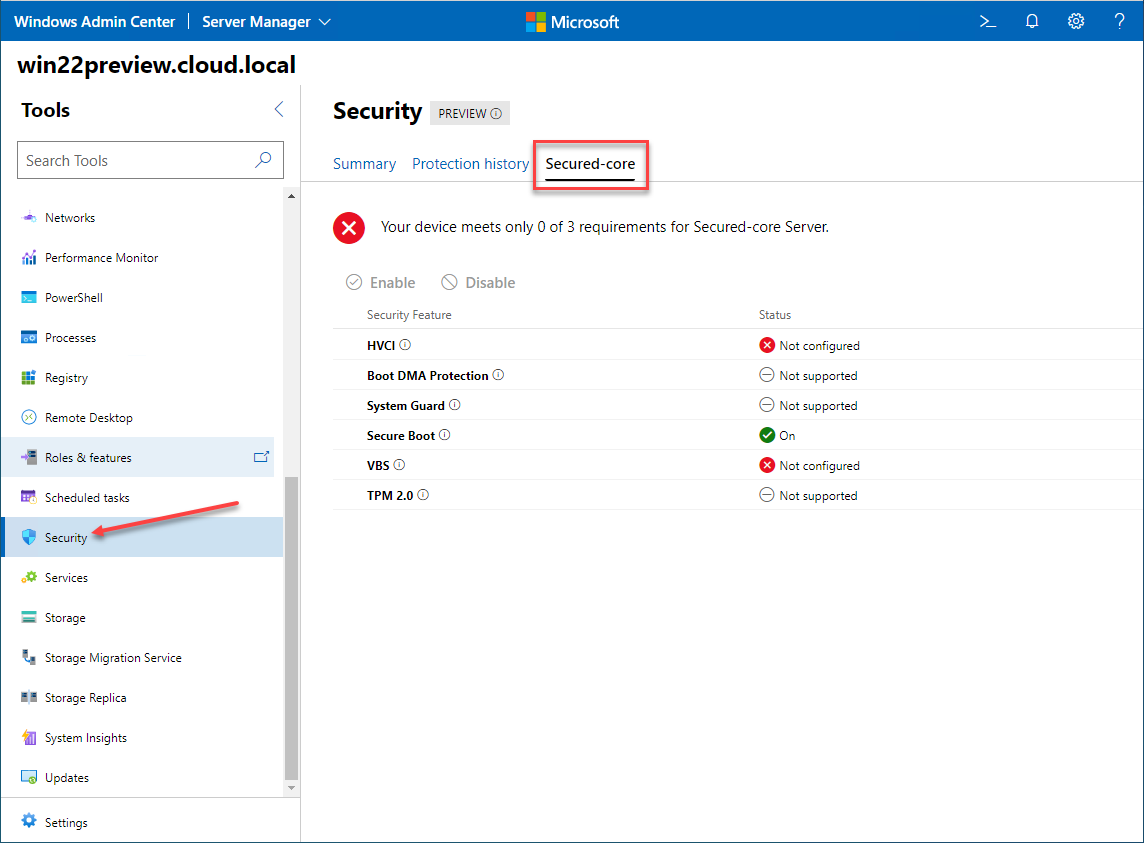The image size is (1144, 843).
Task: Click the Services gear icon
Action: click(x=29, y=577)
